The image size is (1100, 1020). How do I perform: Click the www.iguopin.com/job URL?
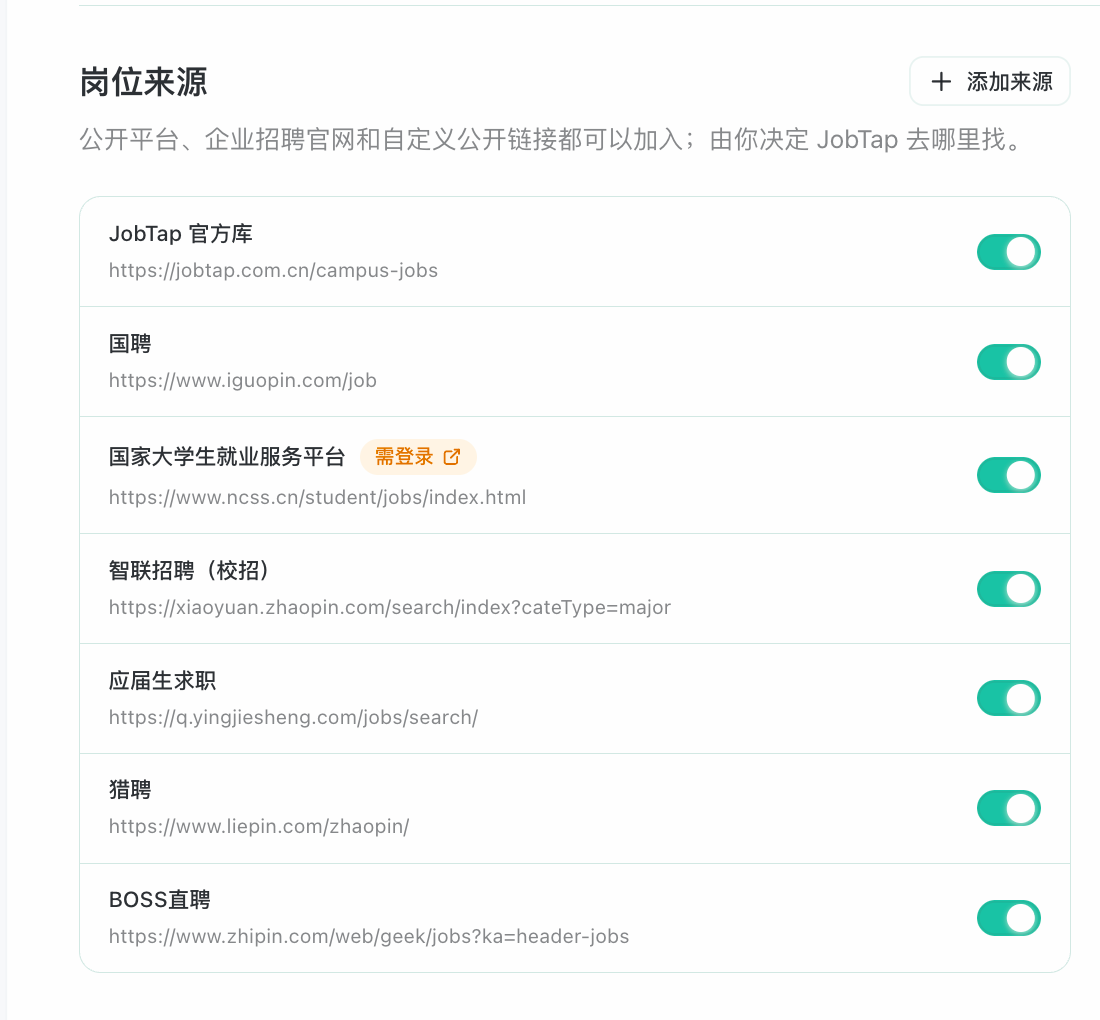pos(243,380)
